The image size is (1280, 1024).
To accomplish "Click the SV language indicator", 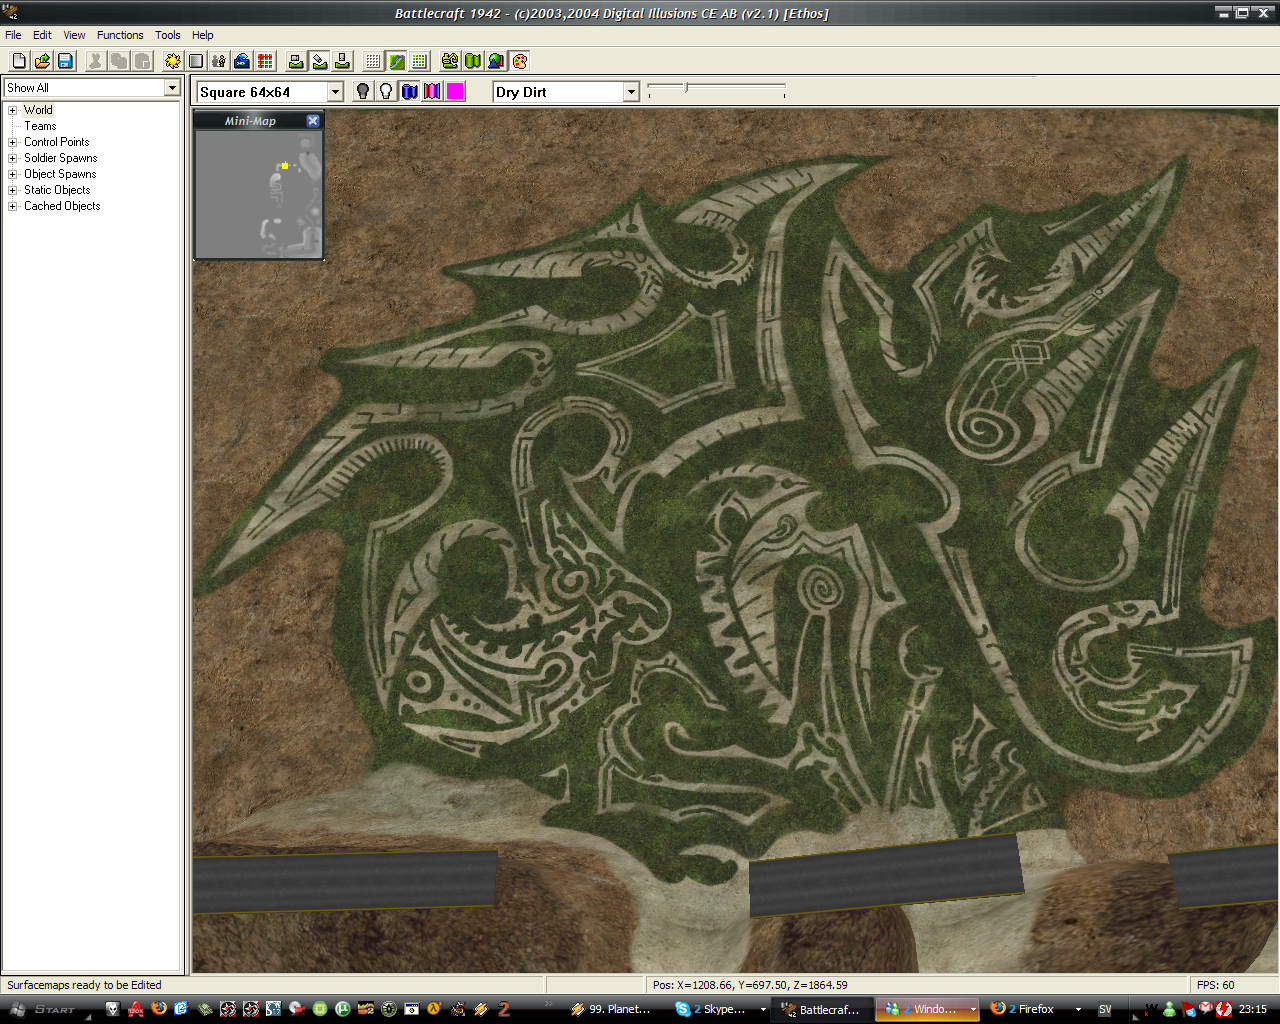I will coord(1105,1009).
